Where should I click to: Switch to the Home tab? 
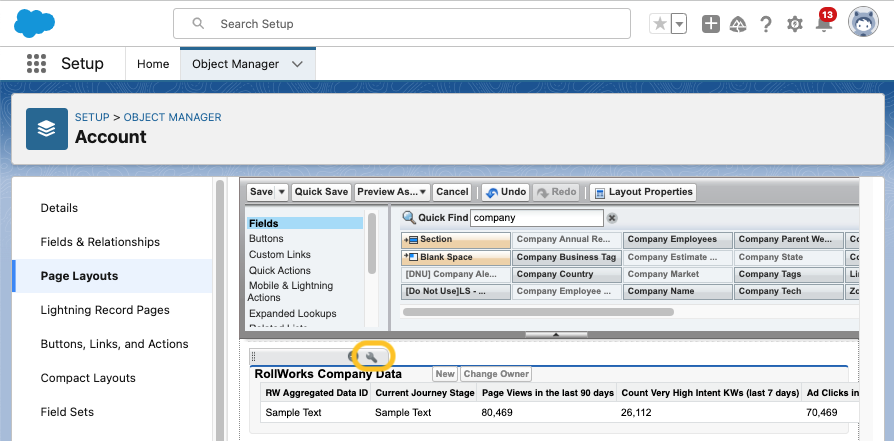[153, 64]
